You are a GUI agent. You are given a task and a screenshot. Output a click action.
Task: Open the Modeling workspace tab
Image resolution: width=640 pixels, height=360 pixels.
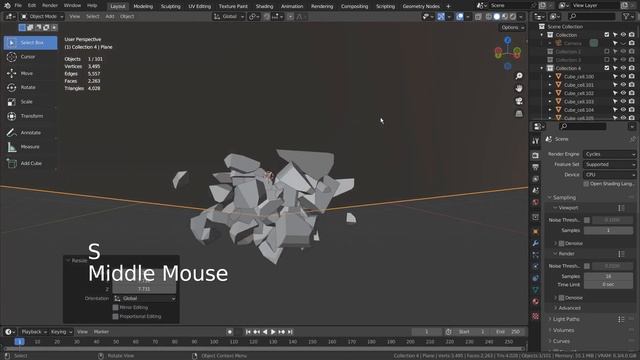tap(143, 6)
